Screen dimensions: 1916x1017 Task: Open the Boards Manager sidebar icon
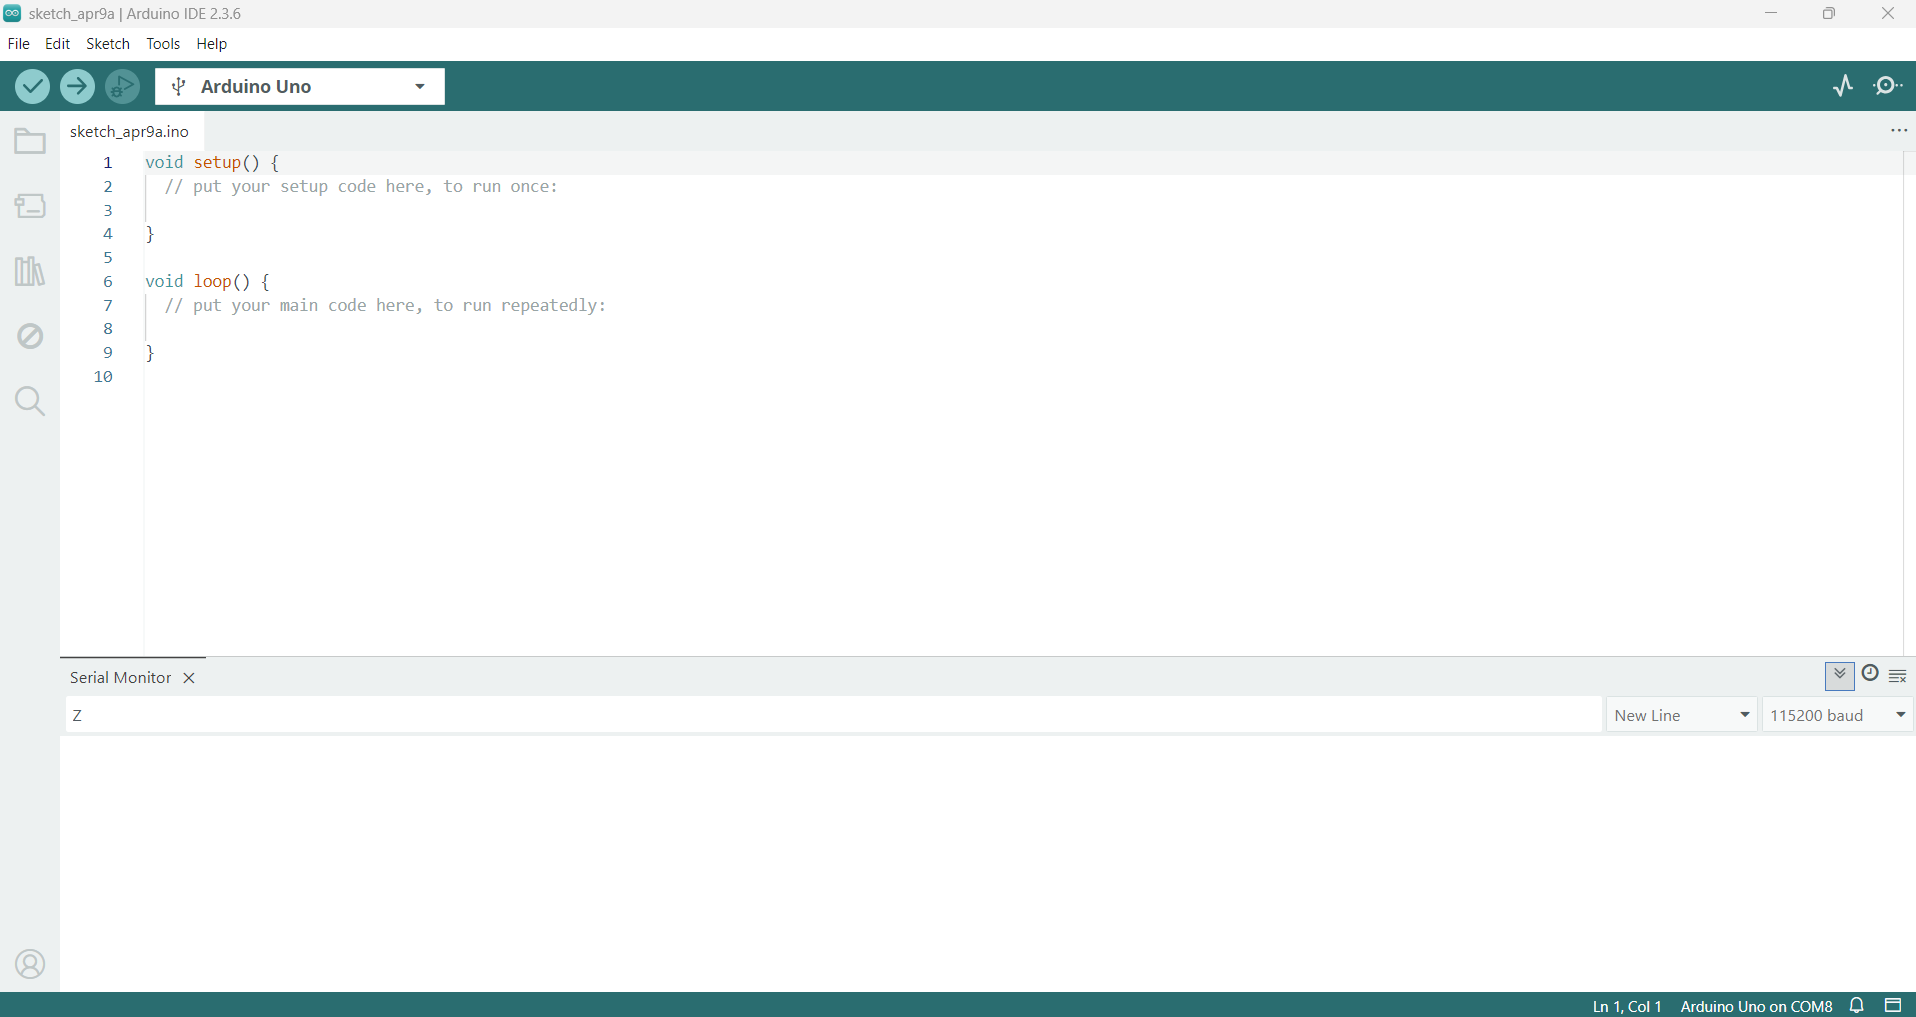point(30,206)
